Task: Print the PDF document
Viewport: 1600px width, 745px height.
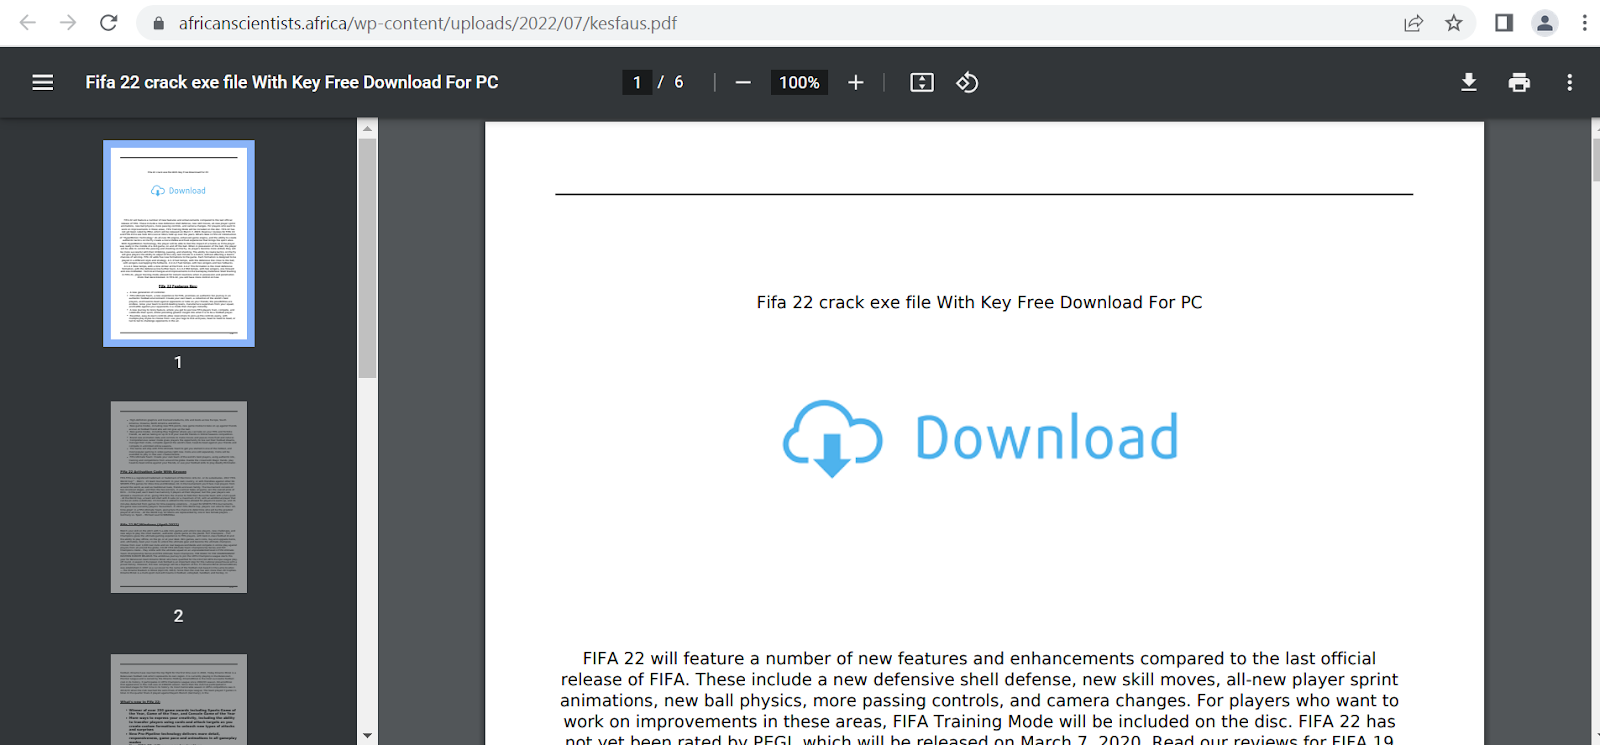Action: point(1519,82)
